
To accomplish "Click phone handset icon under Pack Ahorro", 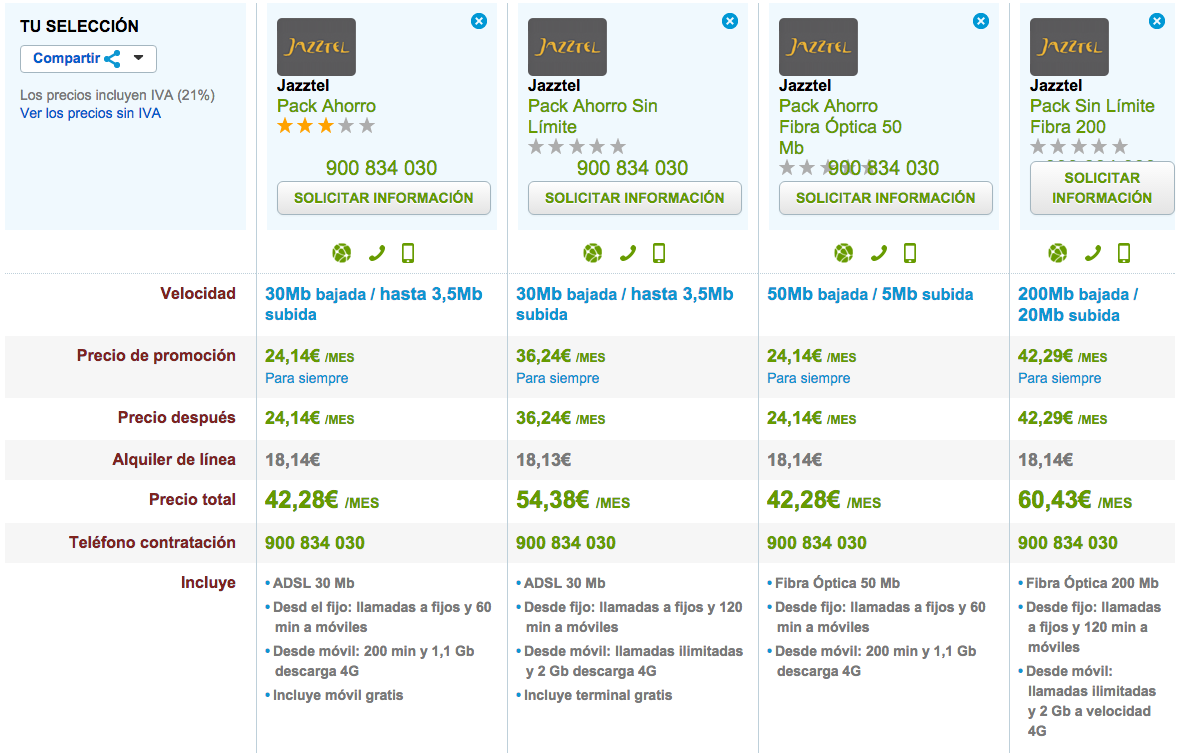I will tap(376, 253).
